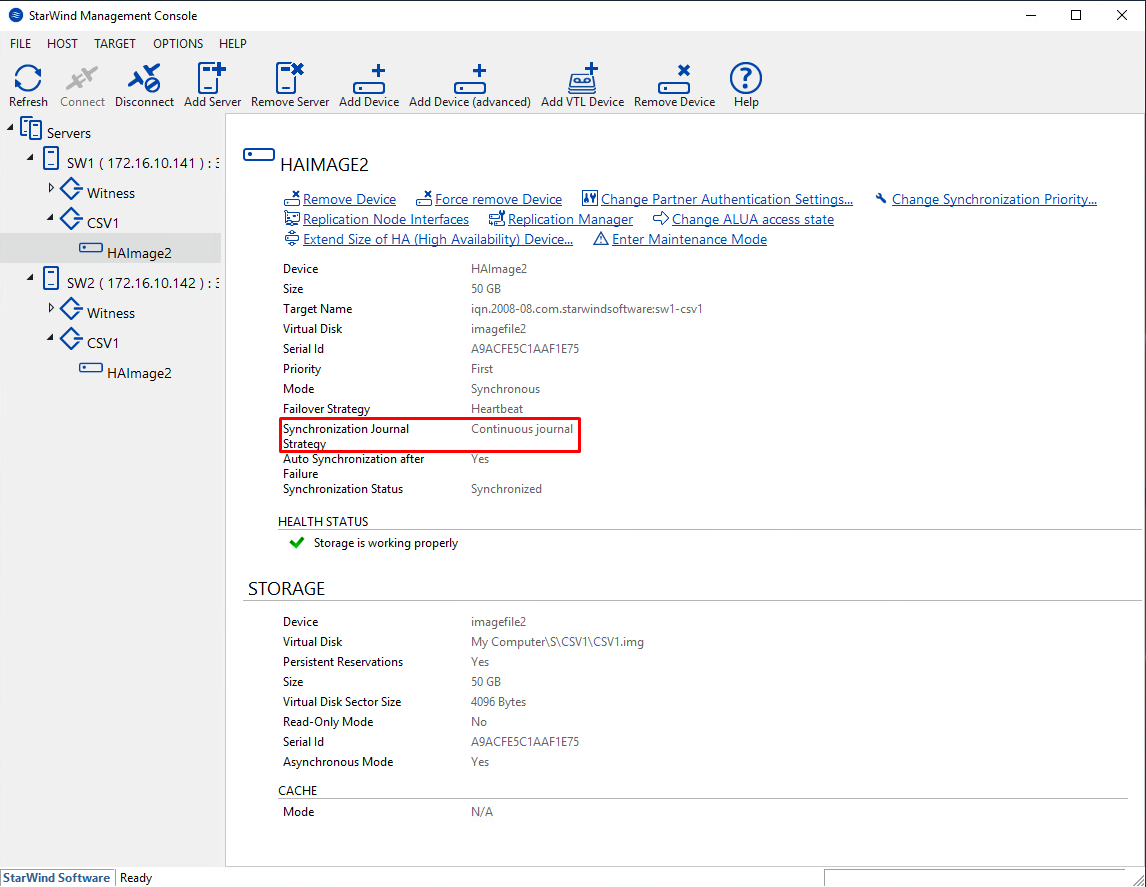Click the wrench icon for synchronization priority
1146x887 pixels.
881,198
